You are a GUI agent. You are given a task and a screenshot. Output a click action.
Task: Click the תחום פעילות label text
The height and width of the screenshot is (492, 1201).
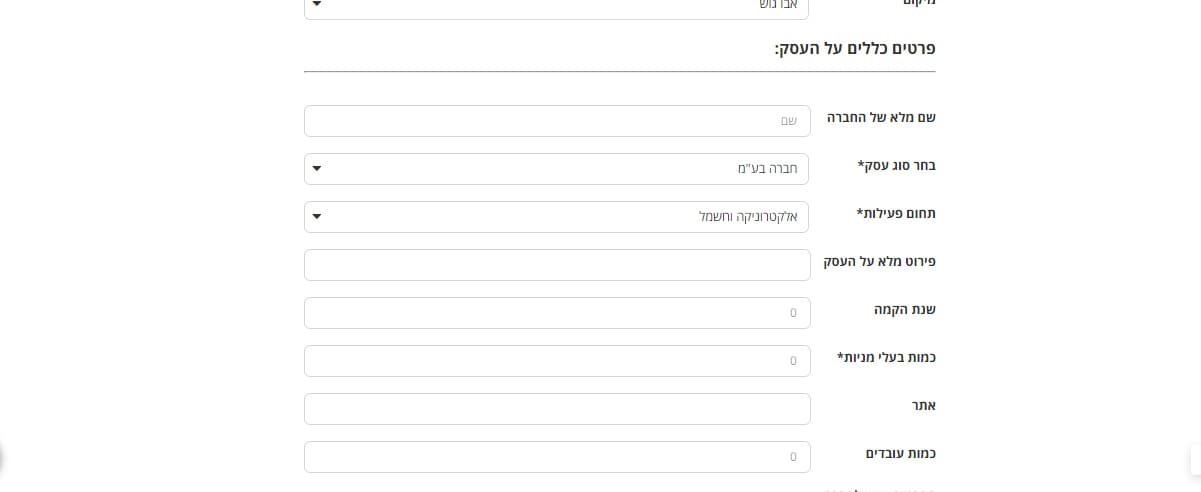(896, 214)
